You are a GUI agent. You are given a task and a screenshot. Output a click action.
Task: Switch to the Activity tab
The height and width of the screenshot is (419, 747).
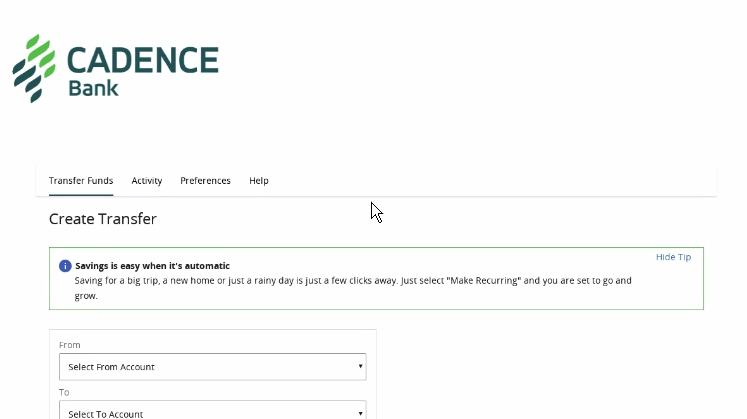pyautogui.click(x=147, y=181)
